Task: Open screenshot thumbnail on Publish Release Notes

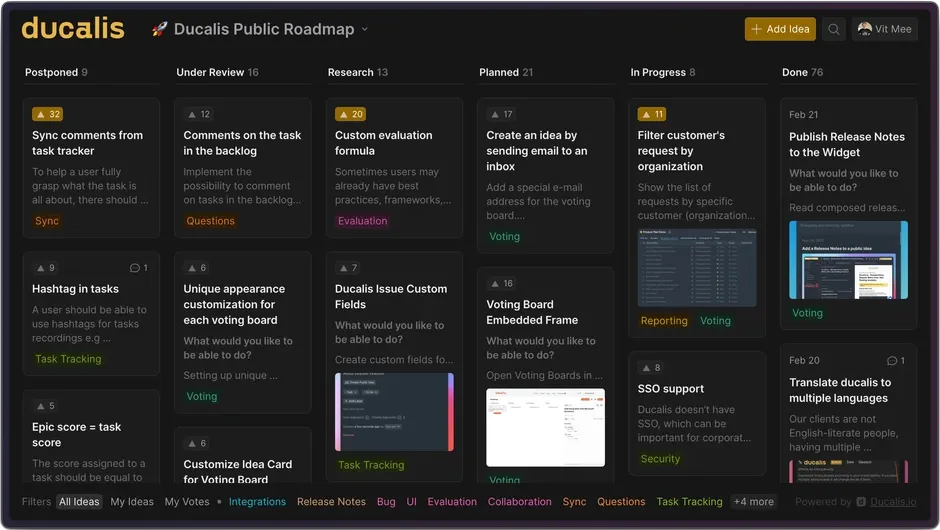Action: pos(848,260)
